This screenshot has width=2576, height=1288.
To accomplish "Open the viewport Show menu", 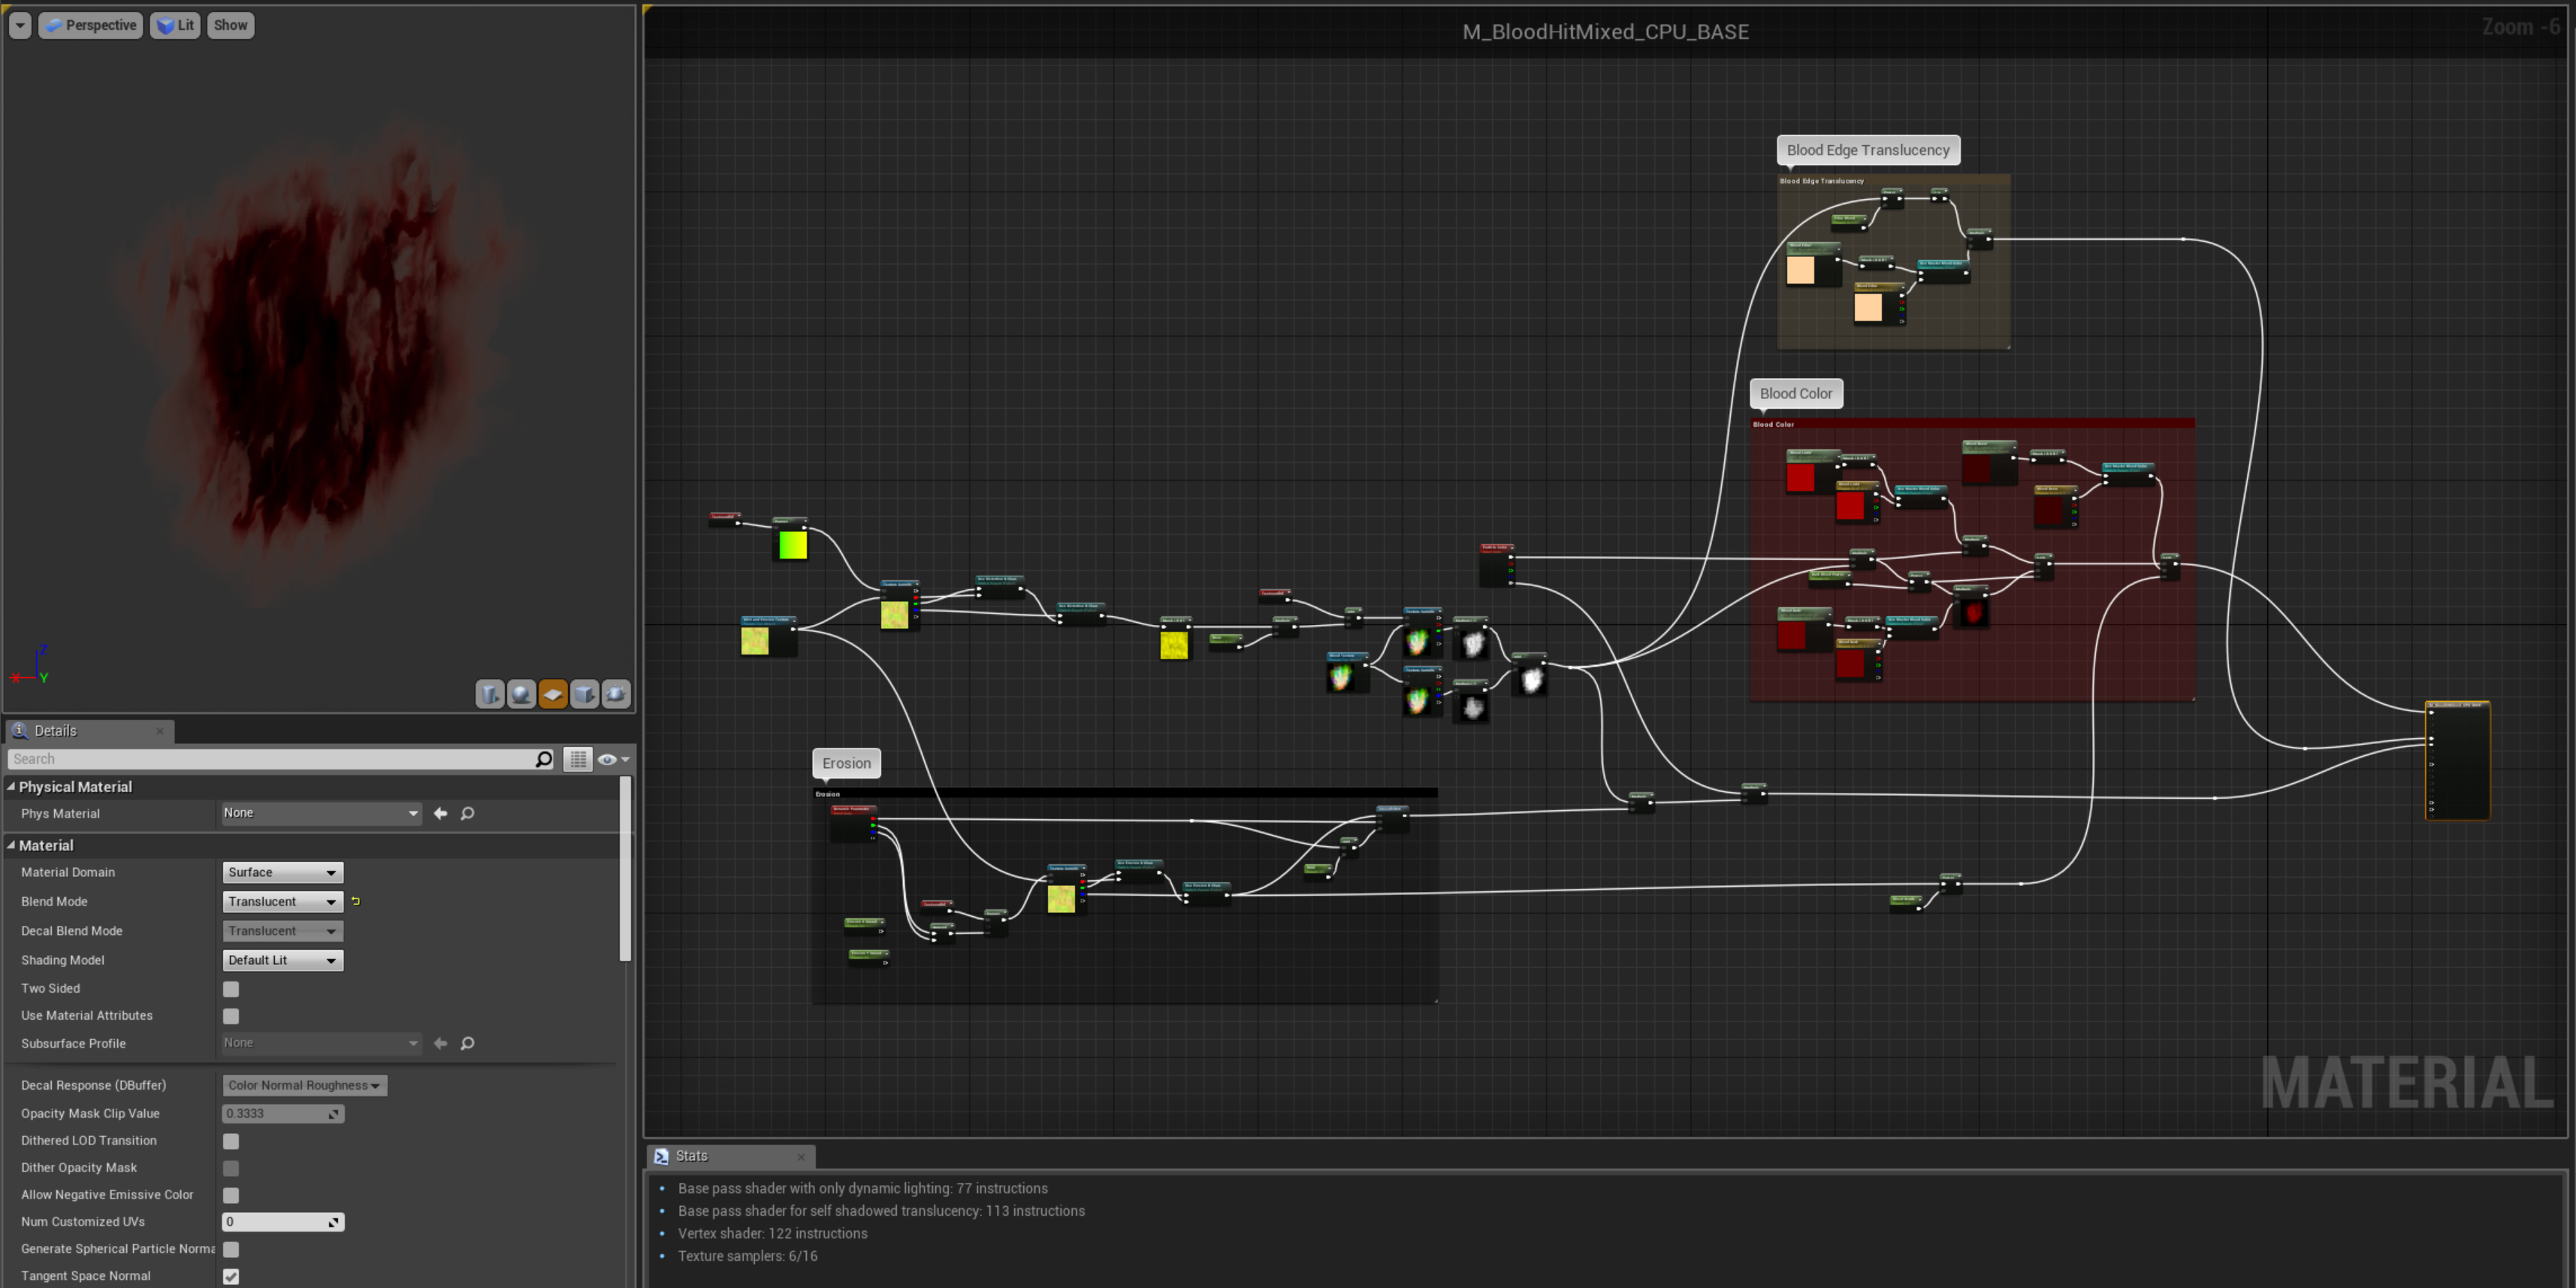I will pyautogui.click(x=230, y=25).
